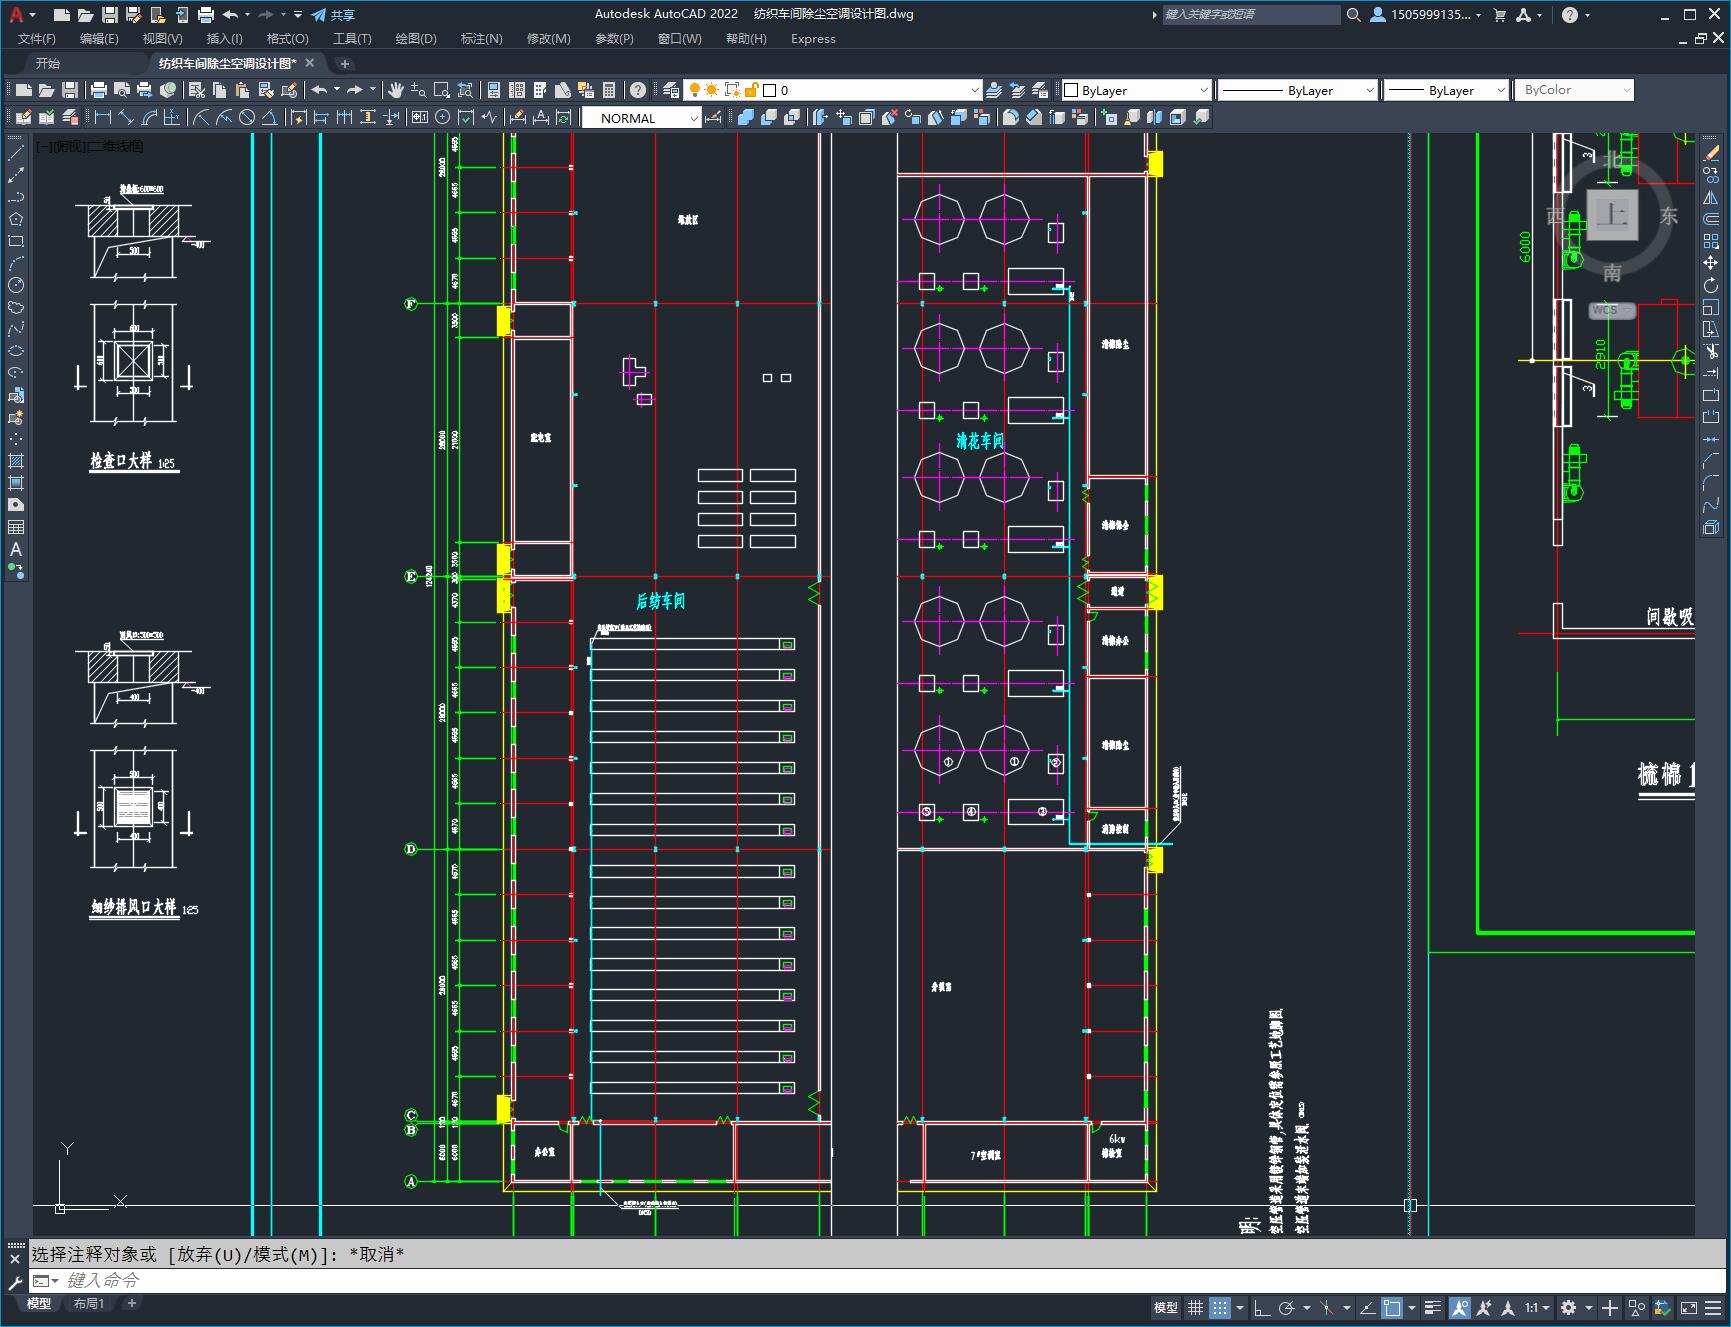Image resolution: width=1731 pixels, height=1327 pixels.
Task: Toggle clean screen mode in status bar
Action: 1688,1307
